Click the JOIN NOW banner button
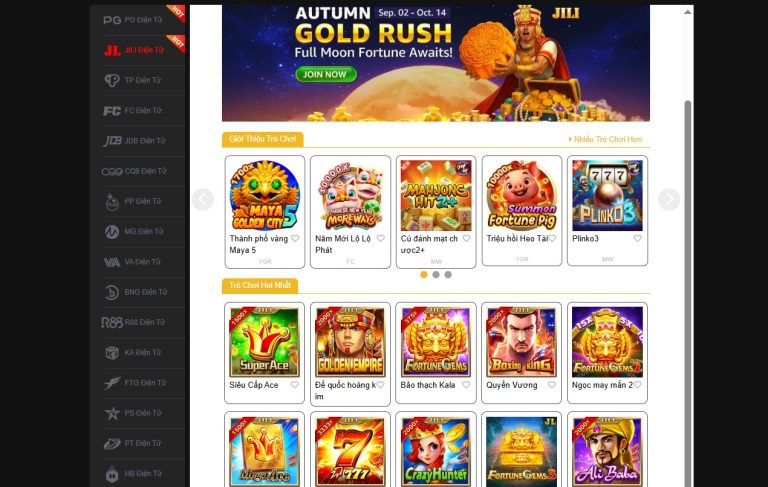 click(326, 74)
